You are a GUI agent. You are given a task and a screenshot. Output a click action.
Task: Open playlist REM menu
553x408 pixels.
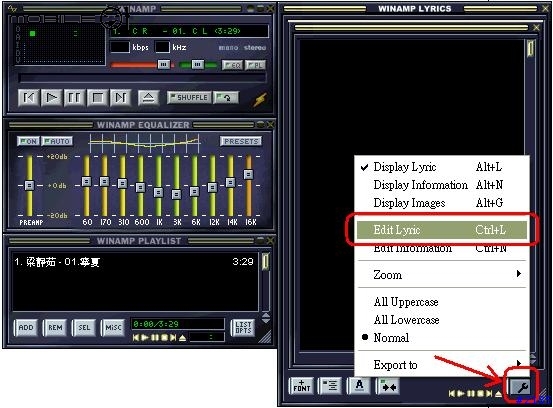(55, 328)
